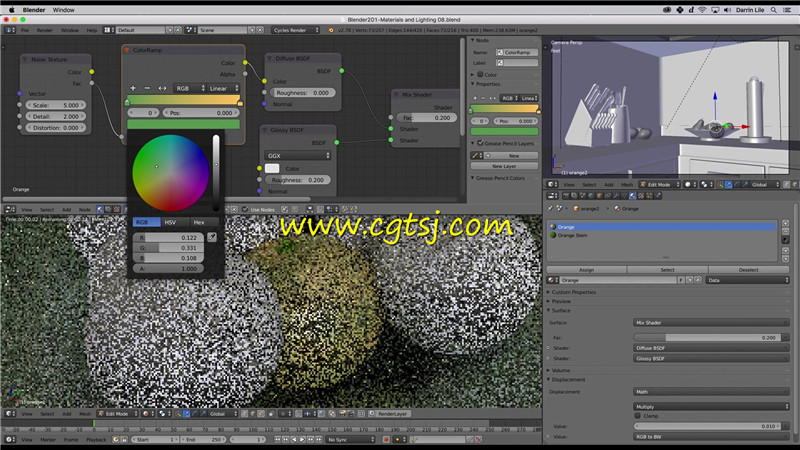Remove the material slot with minus icon
800x450 pixels.
click(x=785, y=232)
